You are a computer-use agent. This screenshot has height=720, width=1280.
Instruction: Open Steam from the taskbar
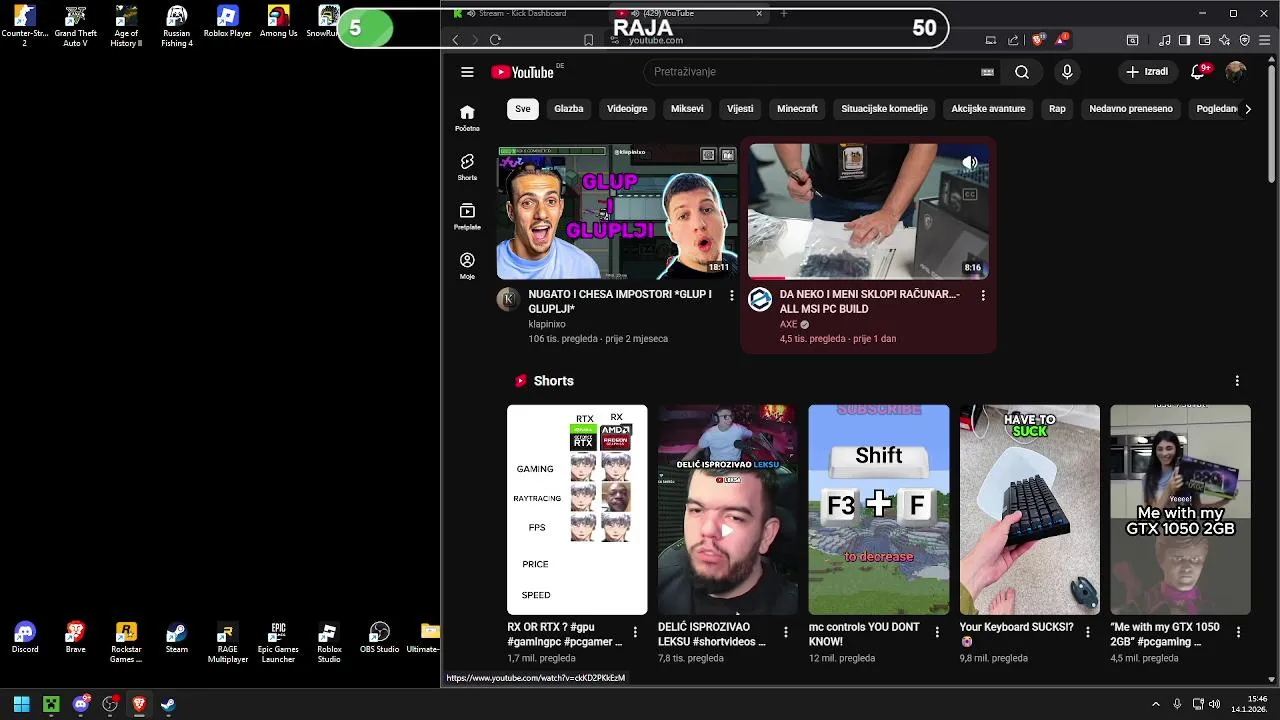coord(168,704)
